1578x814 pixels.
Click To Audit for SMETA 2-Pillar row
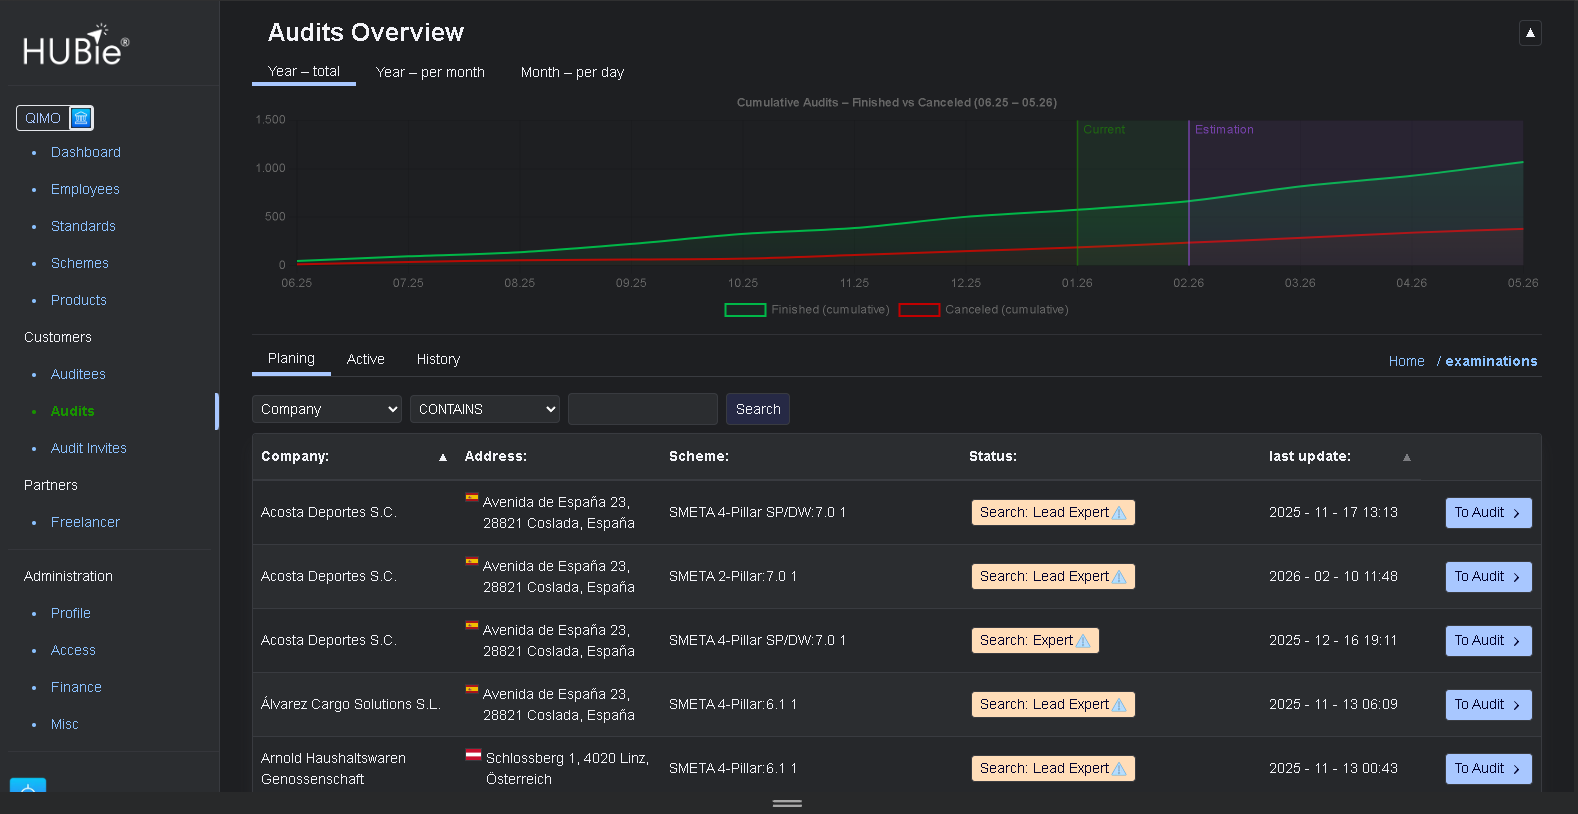(1487, 577)
